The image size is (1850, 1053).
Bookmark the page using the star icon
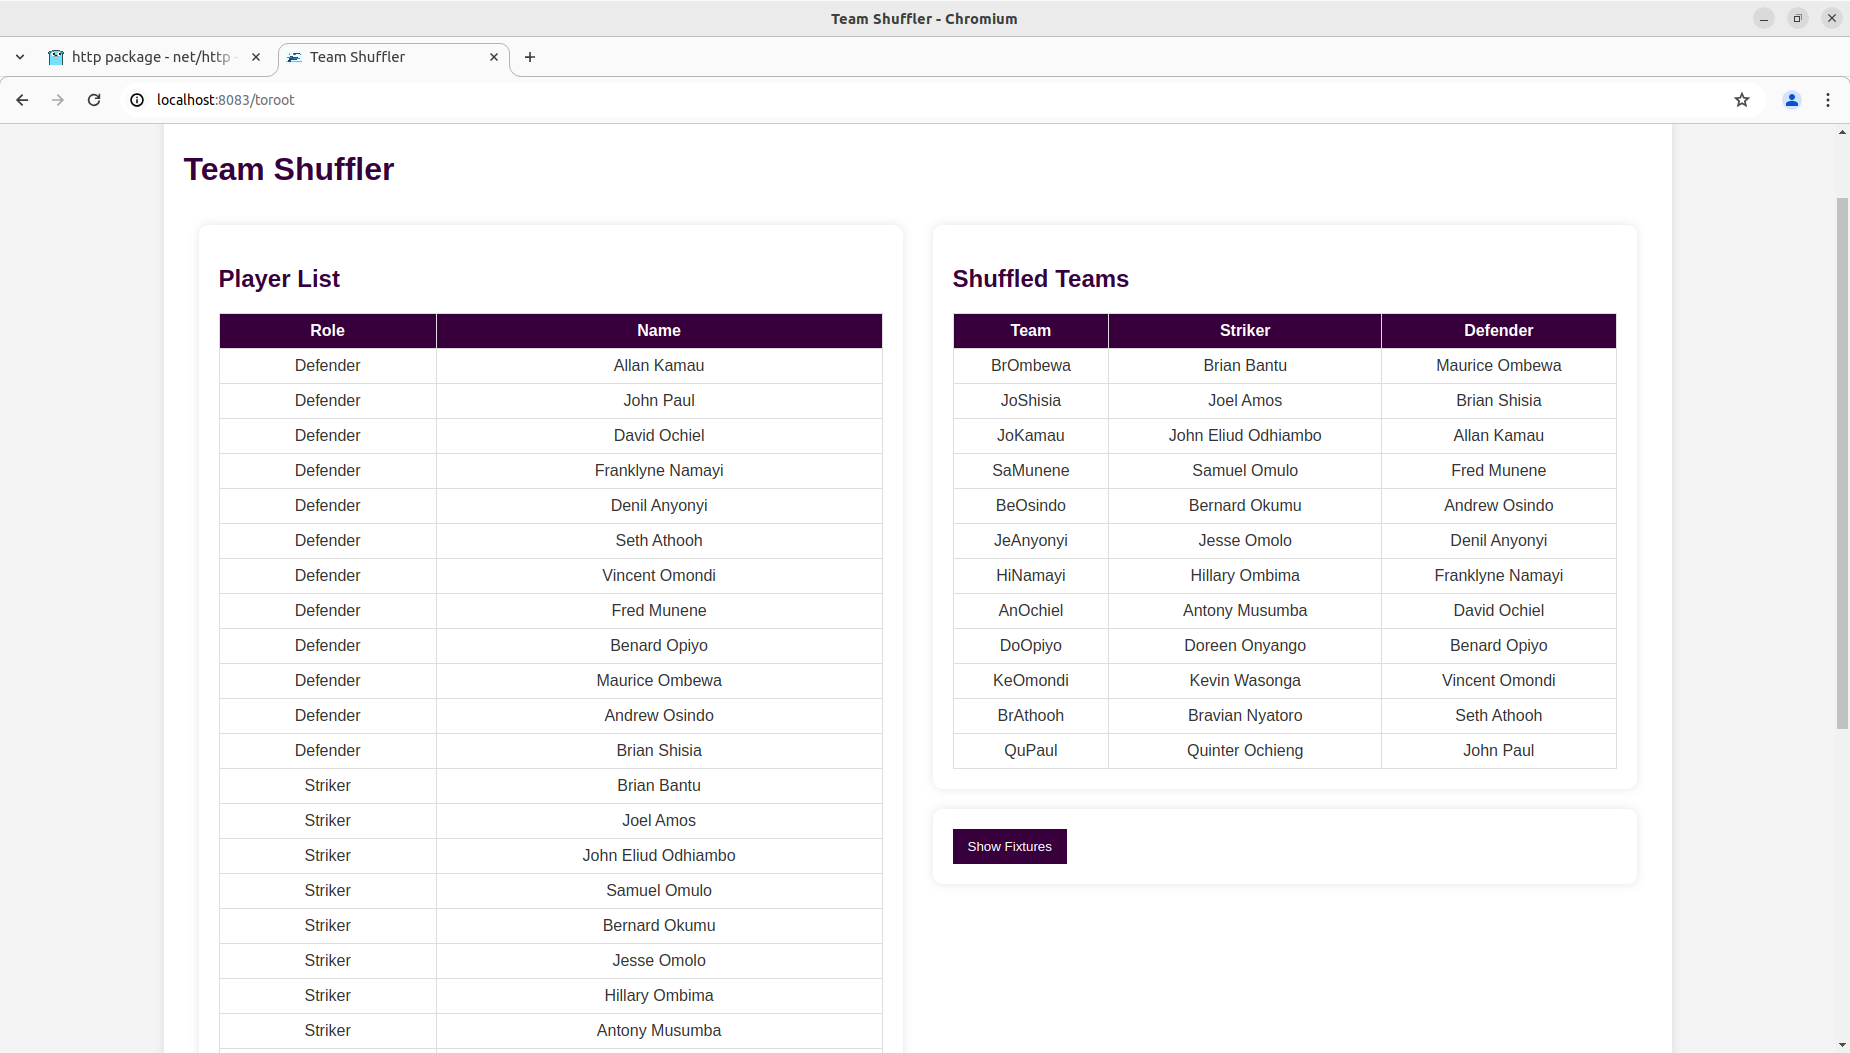click(x=1742, y=100)
